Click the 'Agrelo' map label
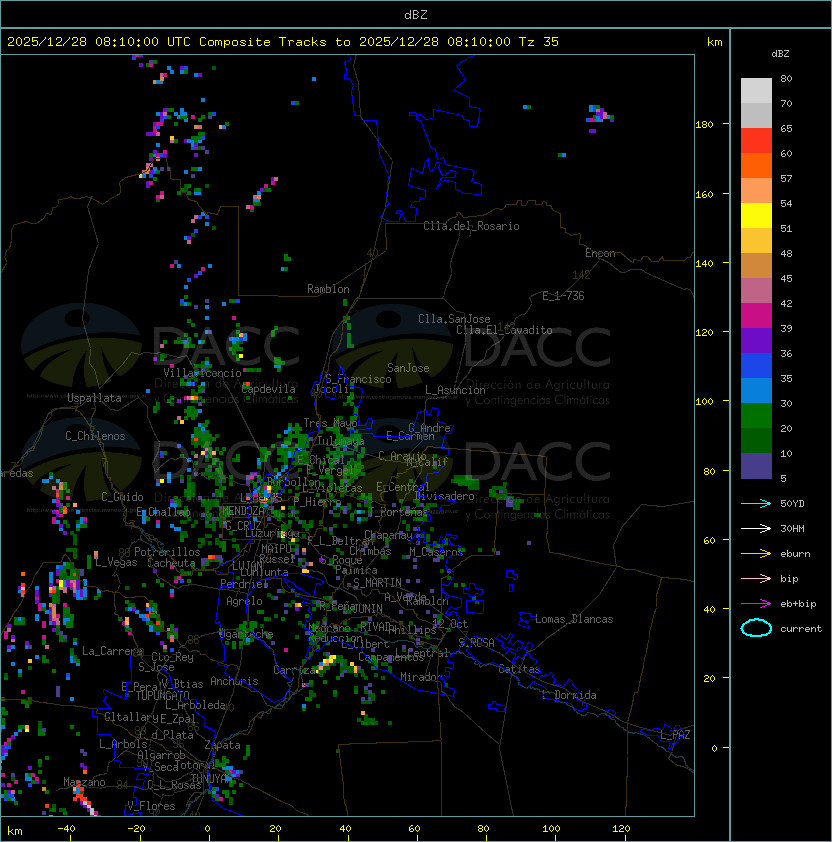832x842 pixels. point(244,601)
